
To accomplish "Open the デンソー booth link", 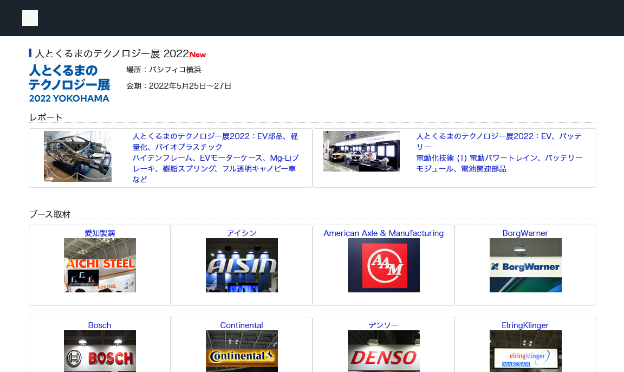I will click(x=383, y=325).
